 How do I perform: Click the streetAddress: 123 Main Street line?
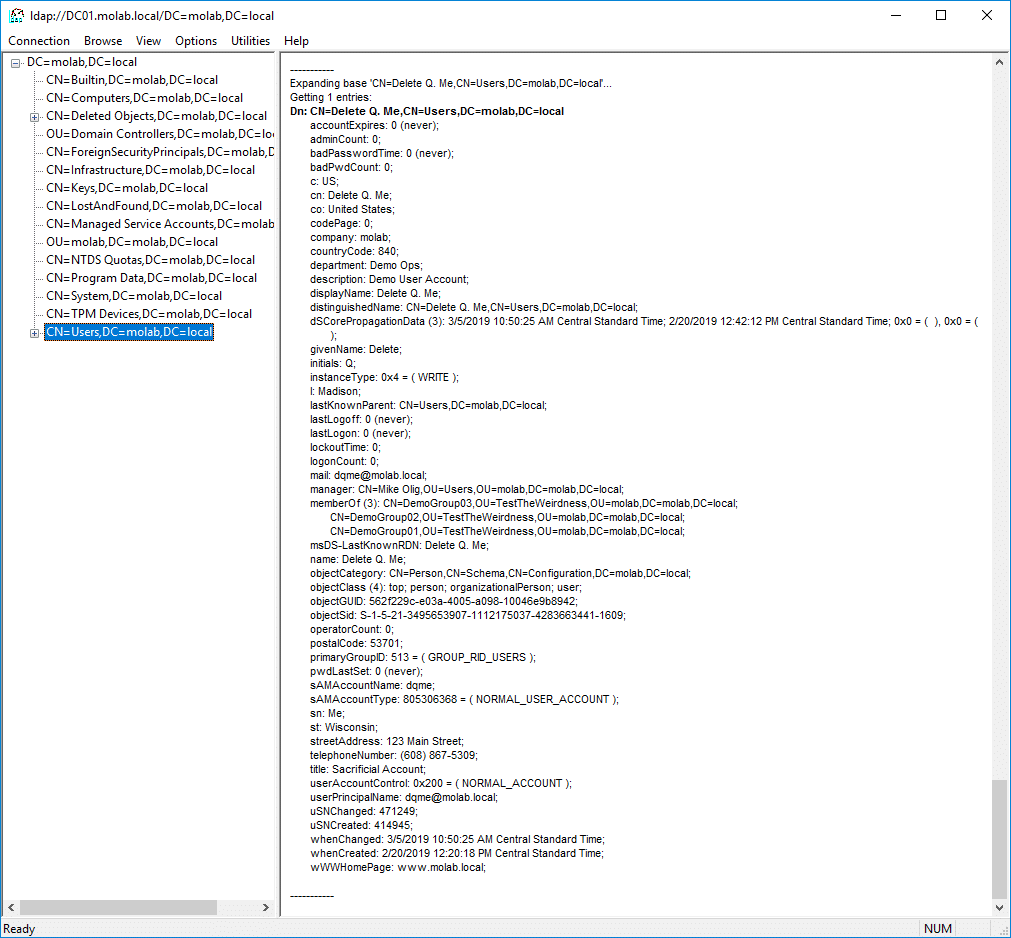pyautogui.click(x=386, y=741)
